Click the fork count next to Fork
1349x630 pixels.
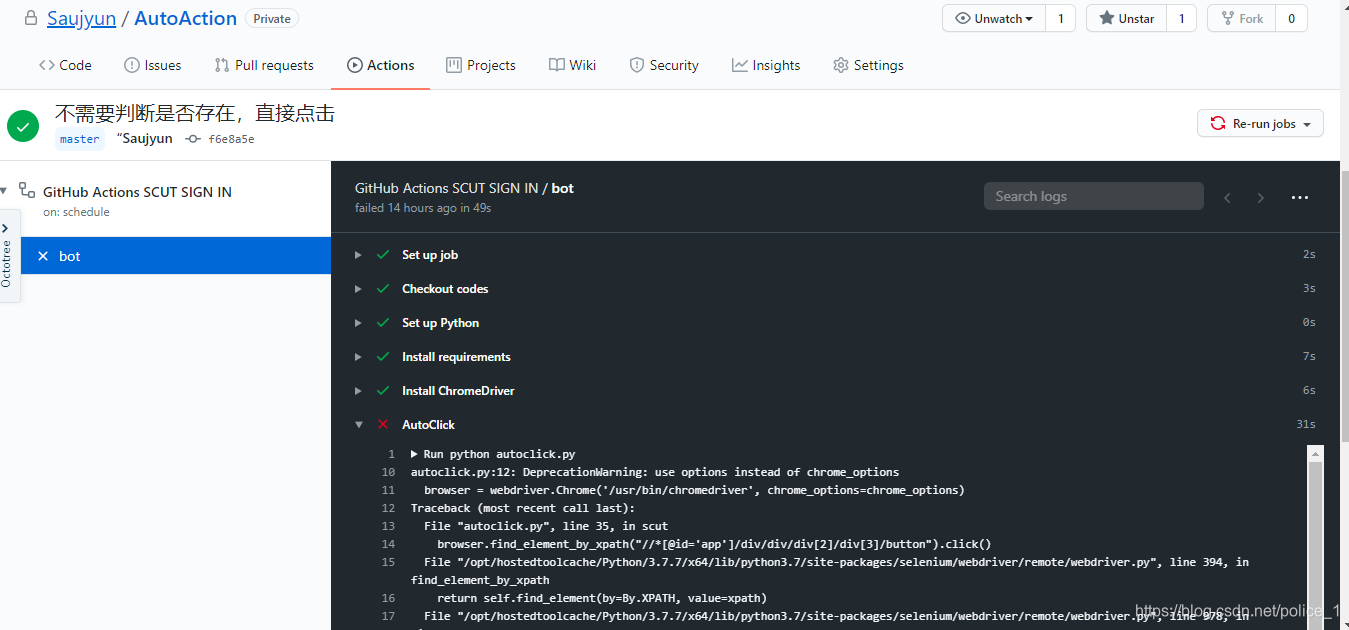[x=1291, y=18]
